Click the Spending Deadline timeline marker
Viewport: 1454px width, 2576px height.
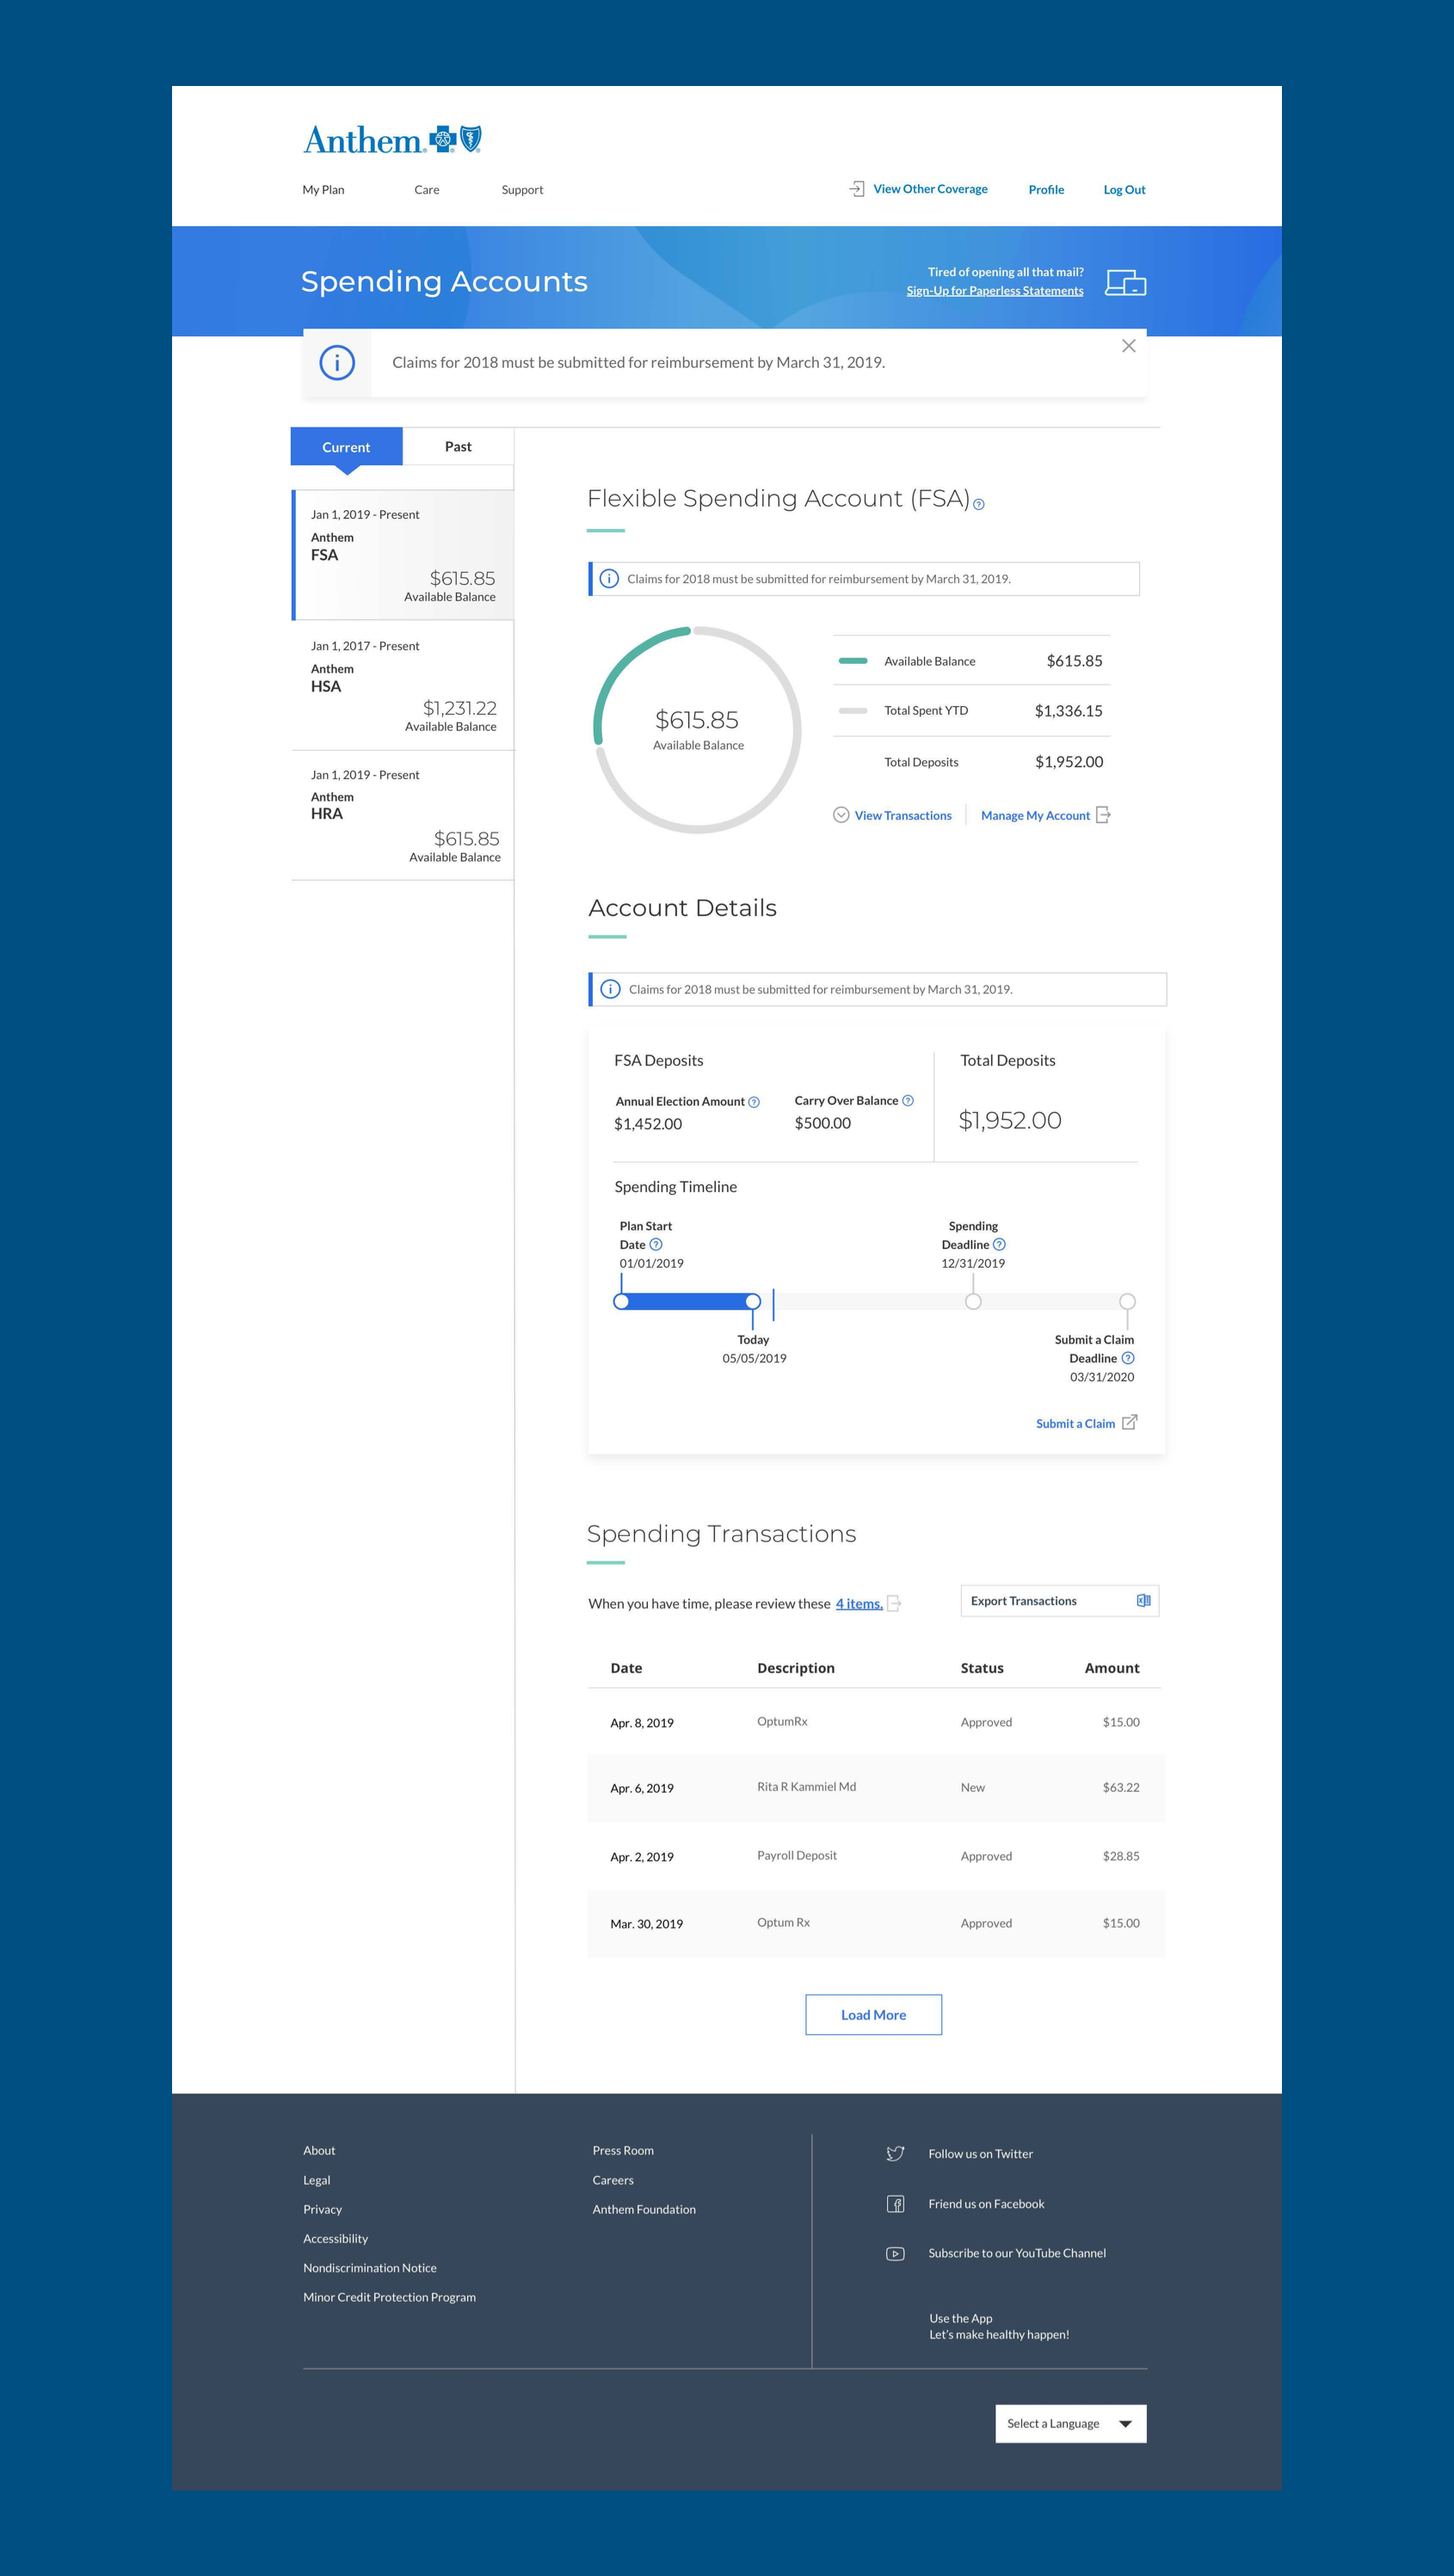[973, 1301]
